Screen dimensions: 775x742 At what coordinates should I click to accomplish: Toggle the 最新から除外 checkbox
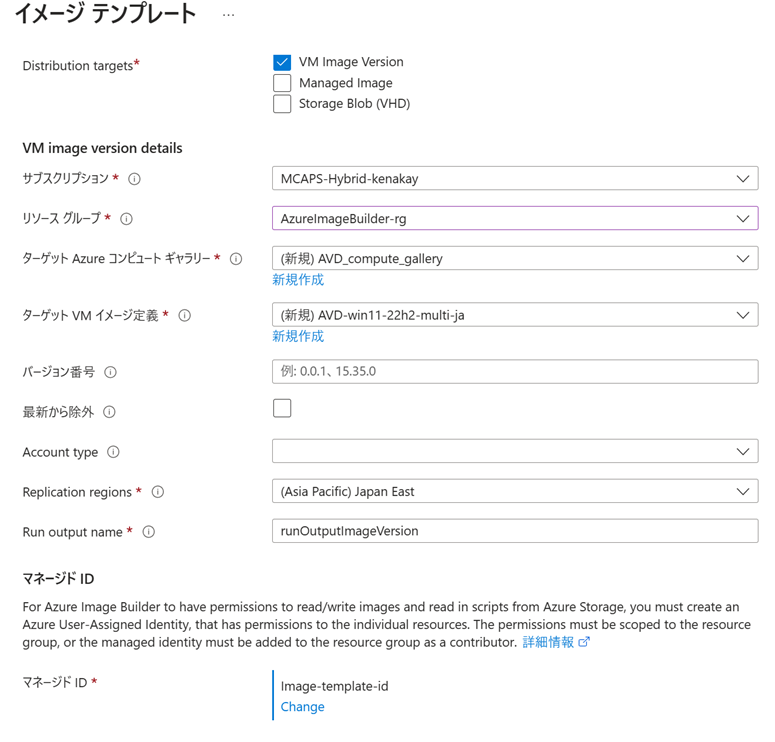[x=282, y=408]
